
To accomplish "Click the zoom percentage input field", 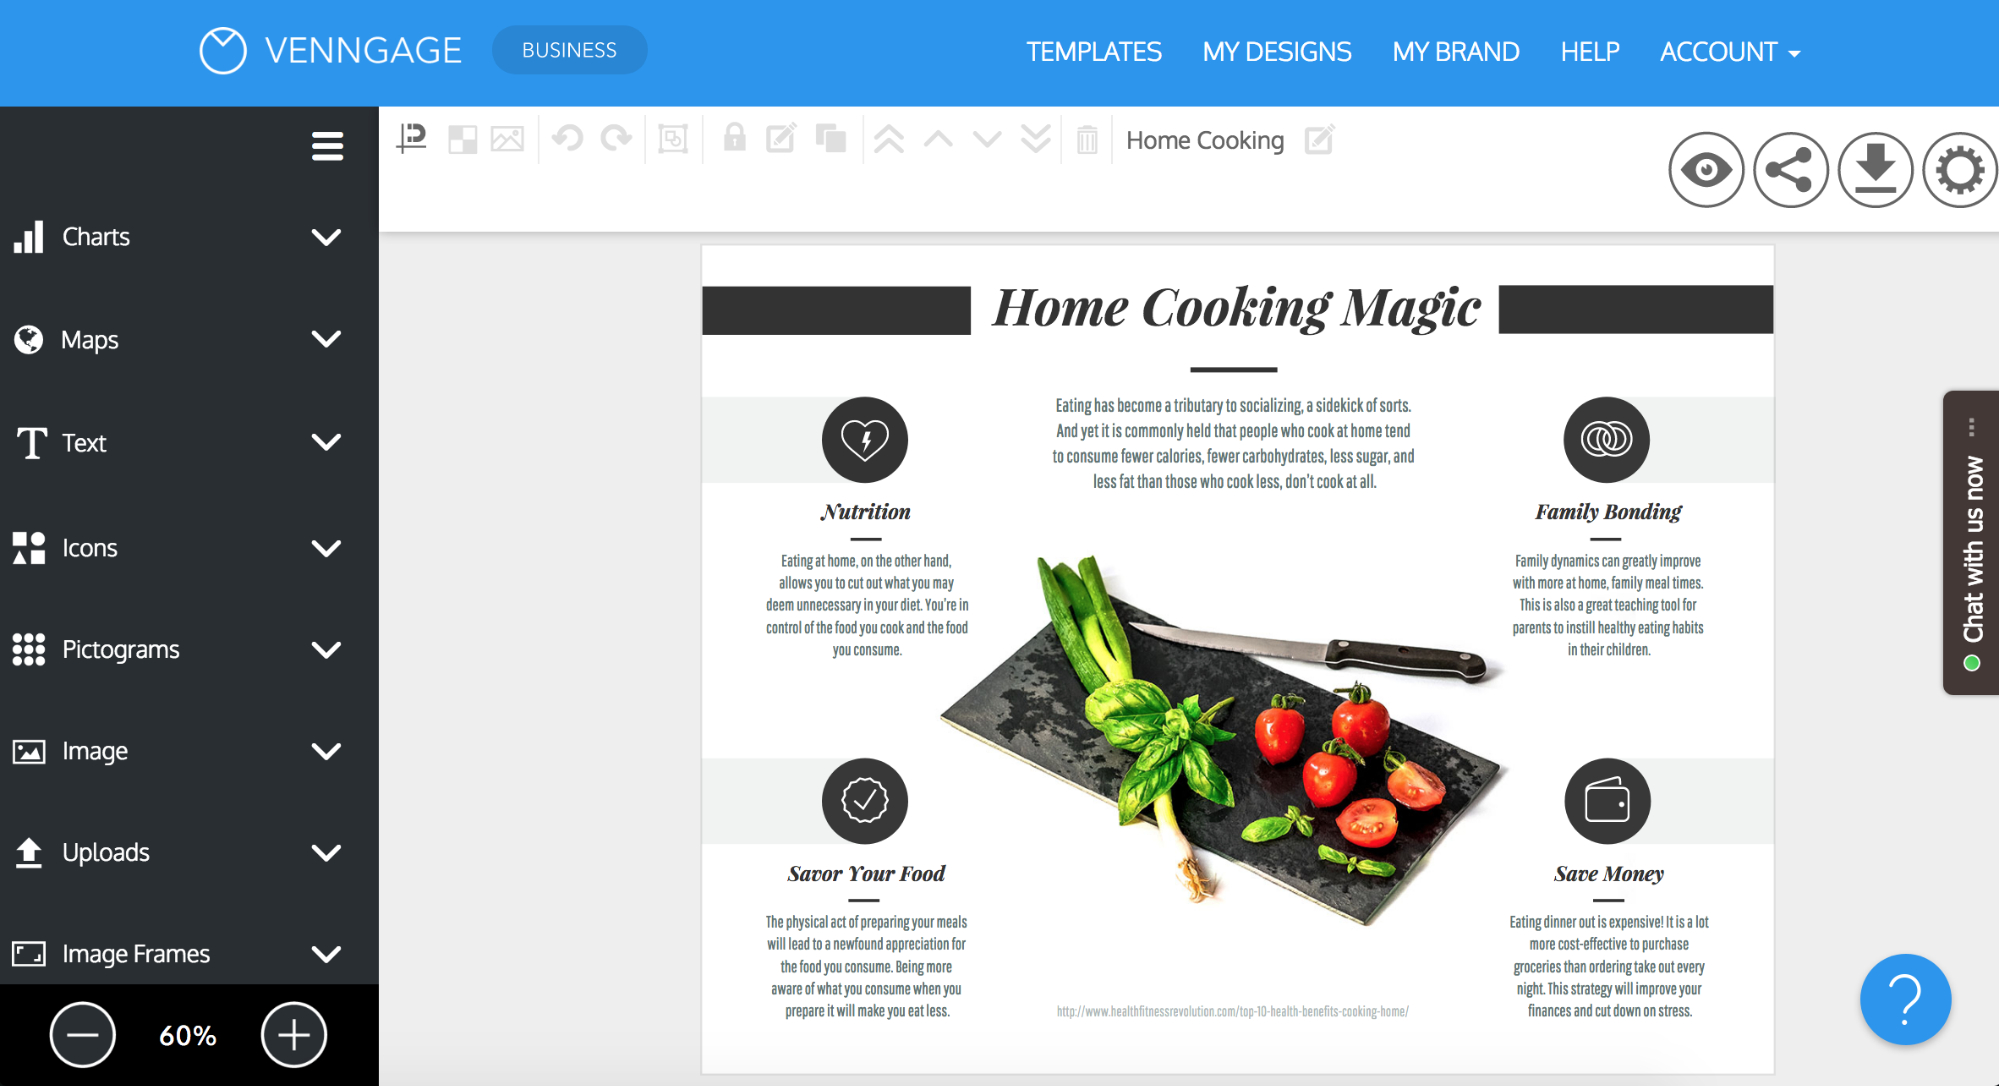I will coord(185,1034).
